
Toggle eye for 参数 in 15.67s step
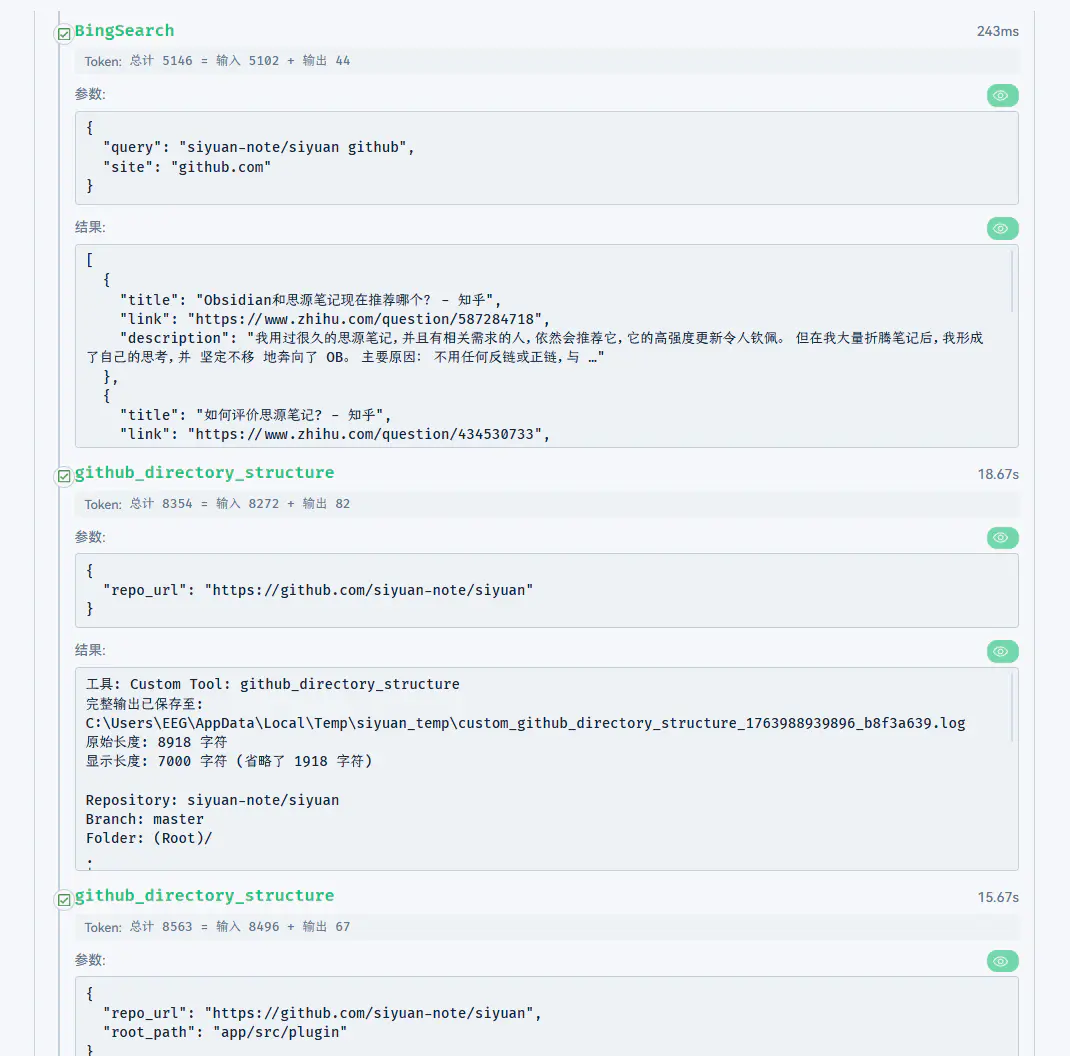[x=1002, y=961]
